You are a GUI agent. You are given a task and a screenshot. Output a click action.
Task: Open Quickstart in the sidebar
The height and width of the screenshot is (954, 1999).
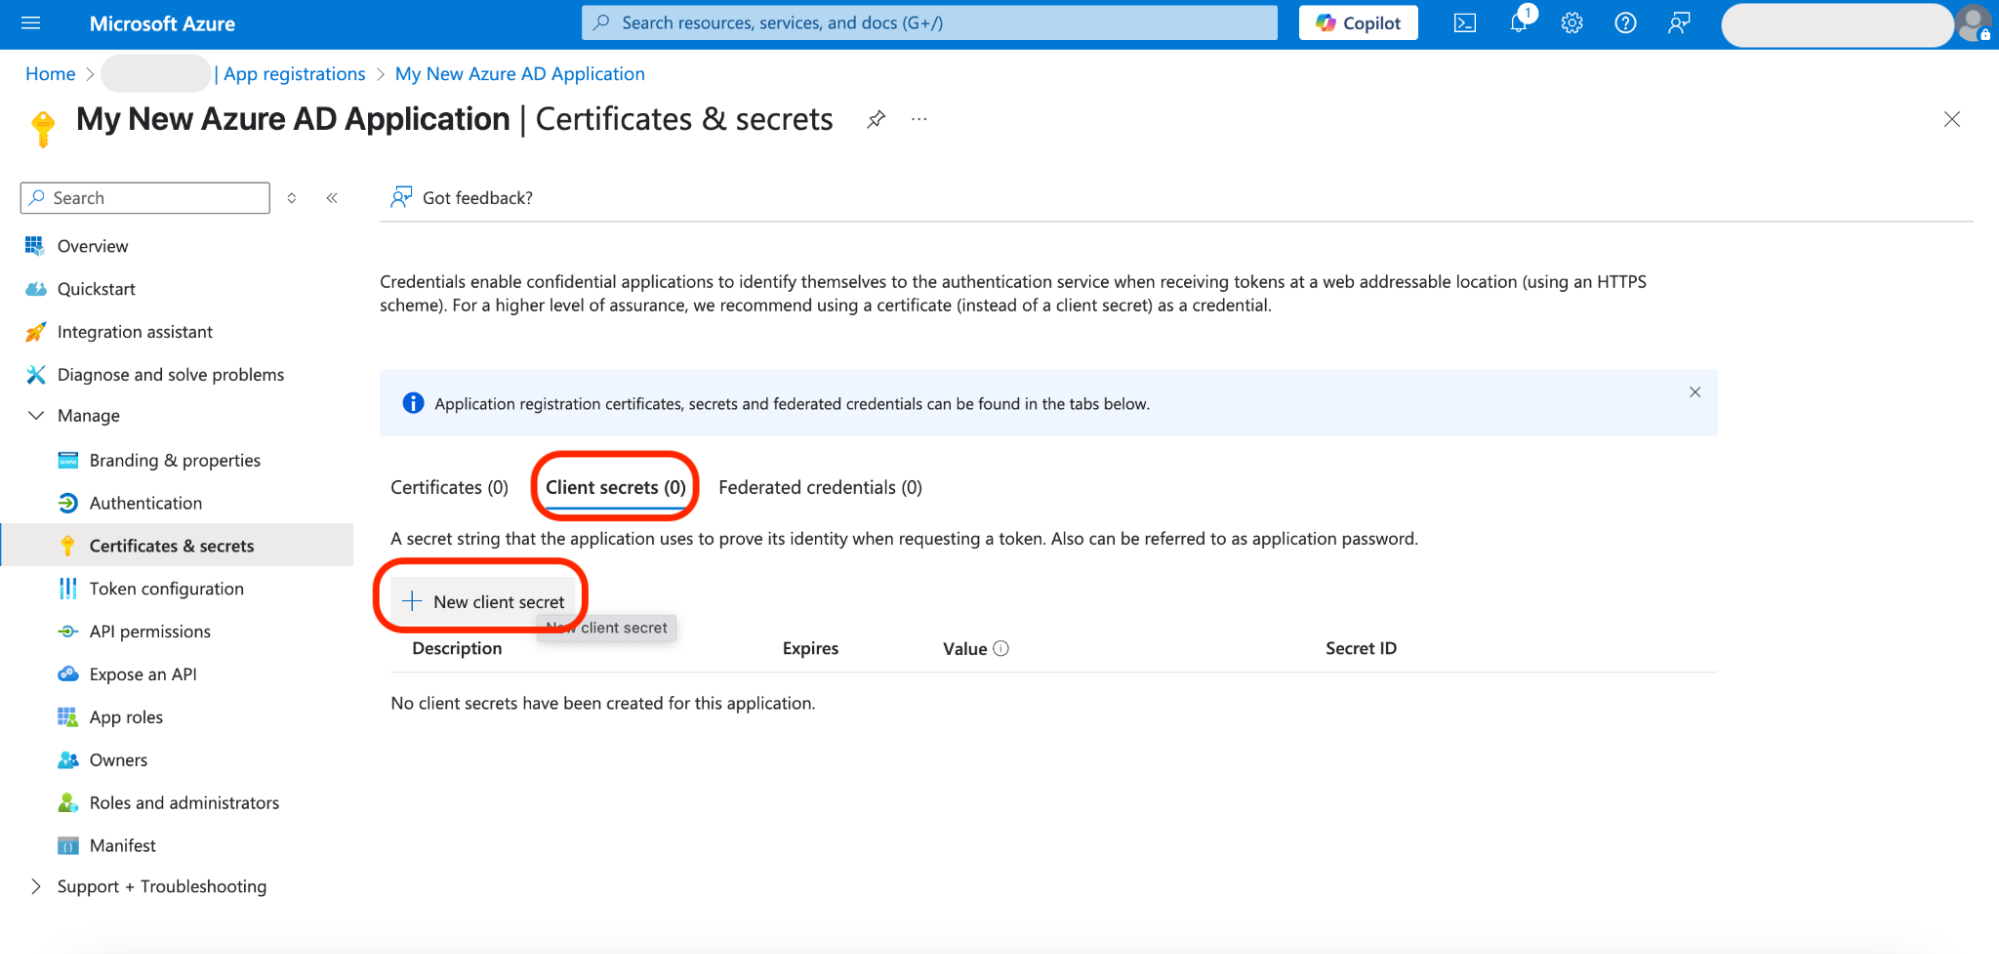click(96, 289)
